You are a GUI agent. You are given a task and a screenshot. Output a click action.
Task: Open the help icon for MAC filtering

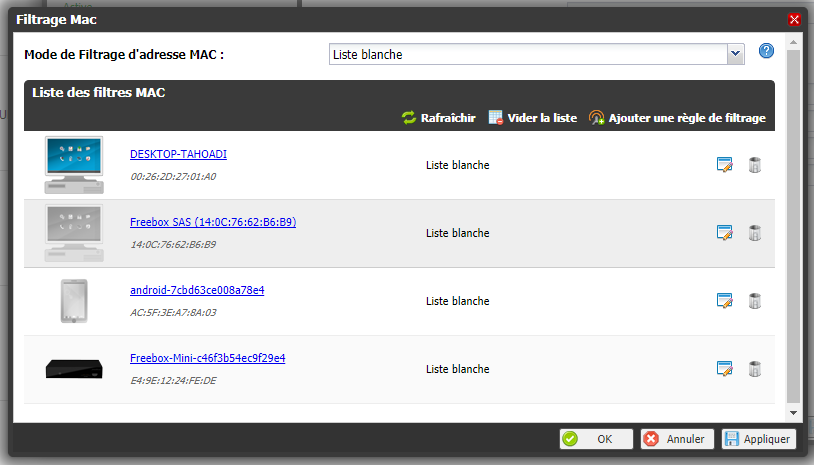coord(766,51)
